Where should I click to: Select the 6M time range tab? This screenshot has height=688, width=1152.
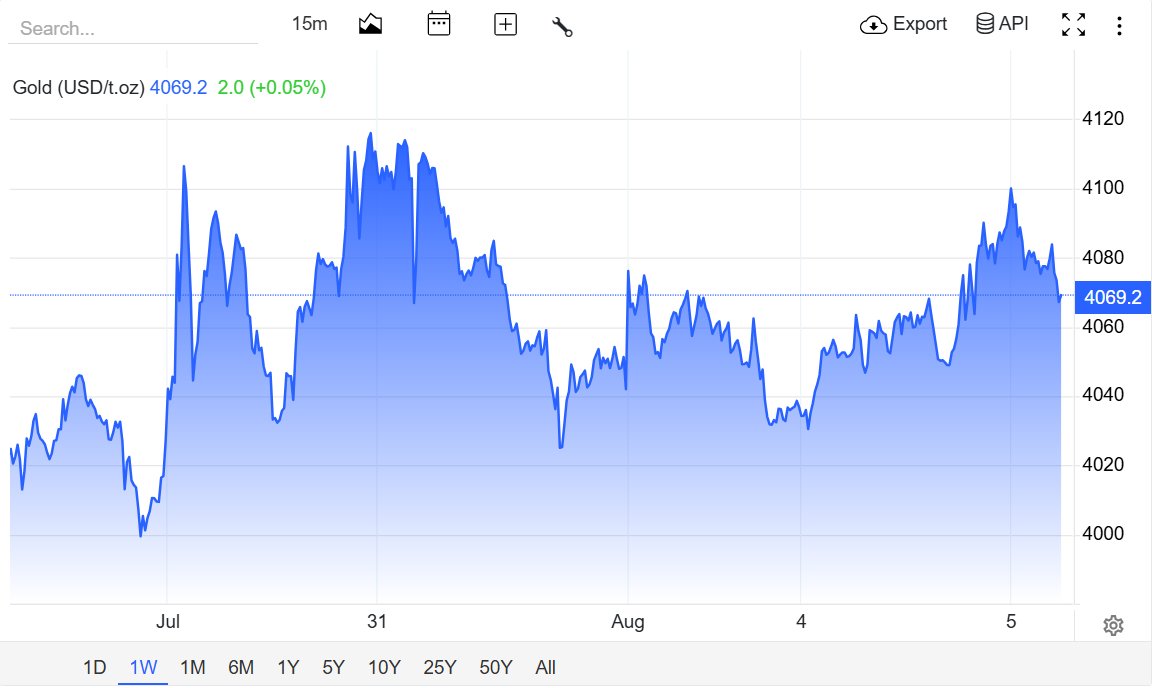(241, 667)
